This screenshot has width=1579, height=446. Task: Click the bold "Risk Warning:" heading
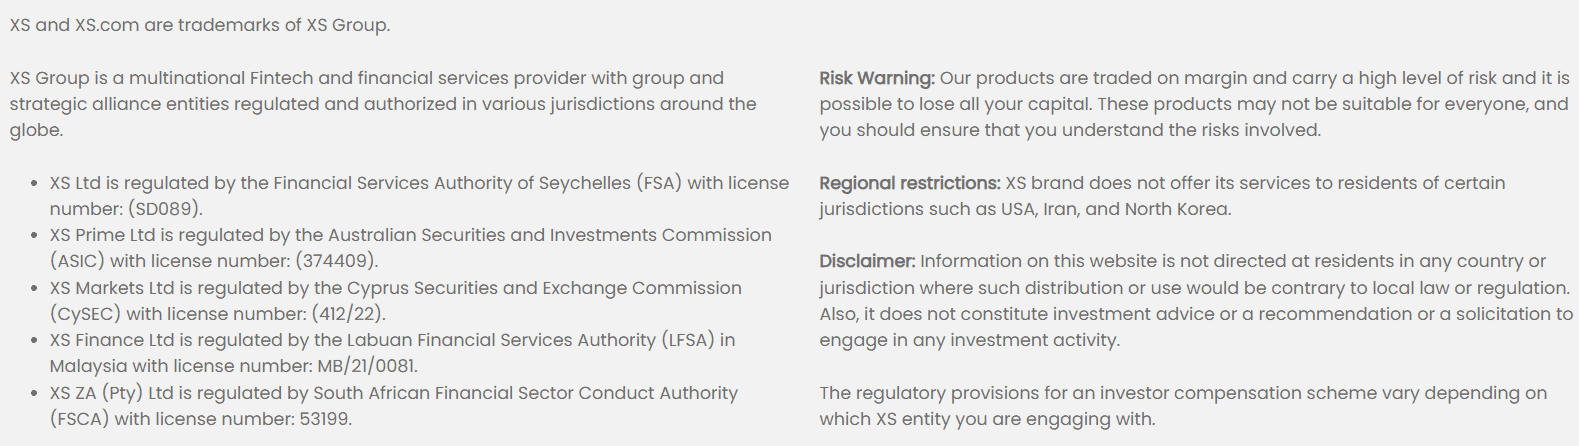pyautogui.click(x=876, y=78)
